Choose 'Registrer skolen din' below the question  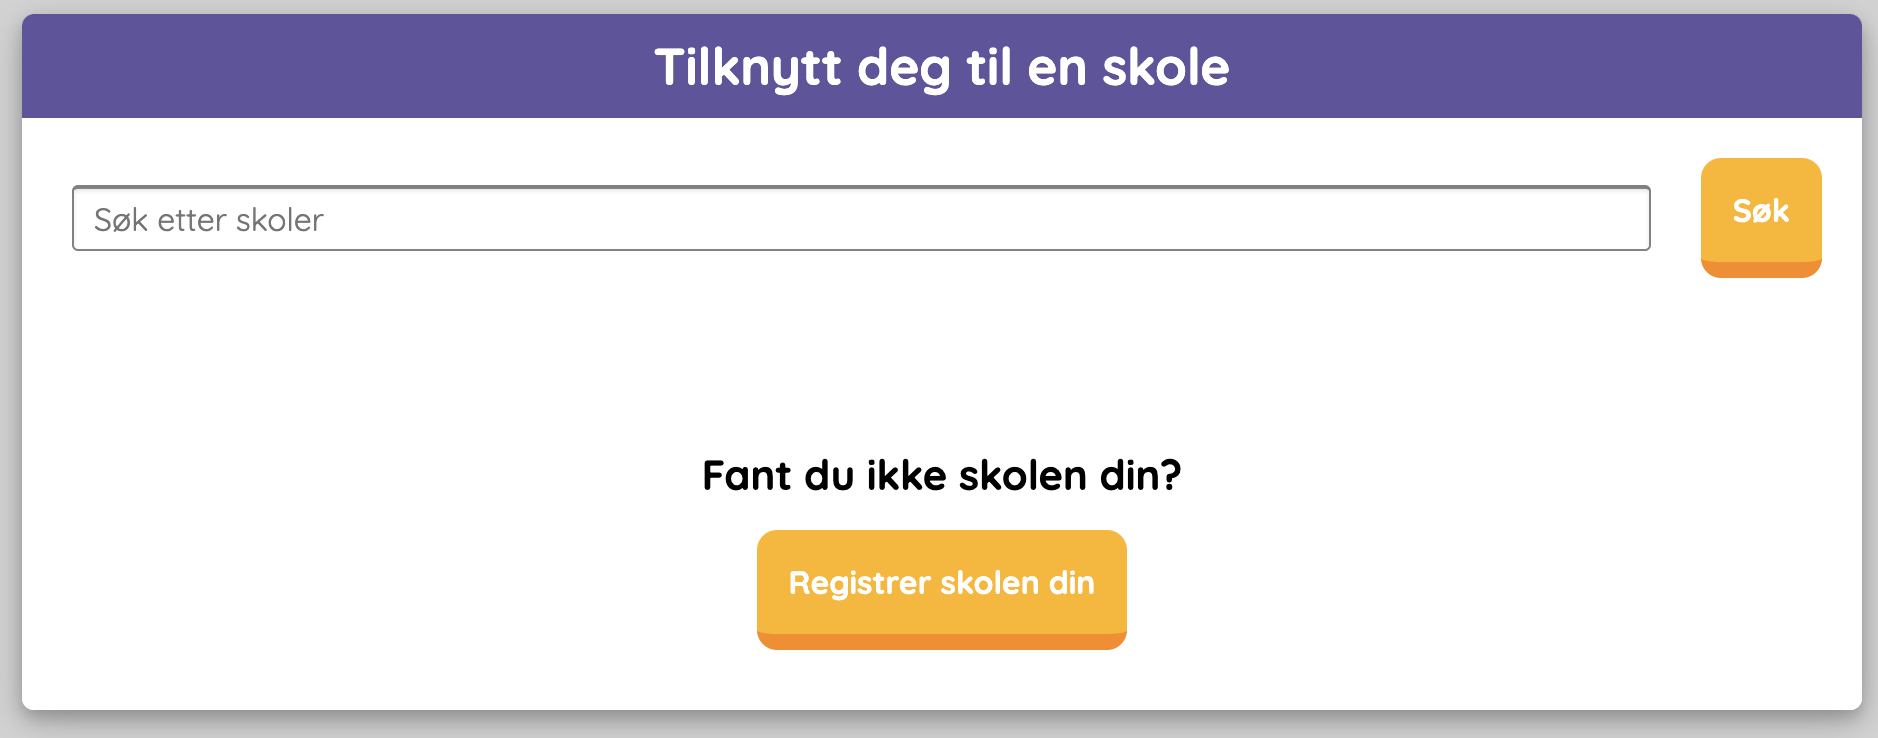pos(941,585)
